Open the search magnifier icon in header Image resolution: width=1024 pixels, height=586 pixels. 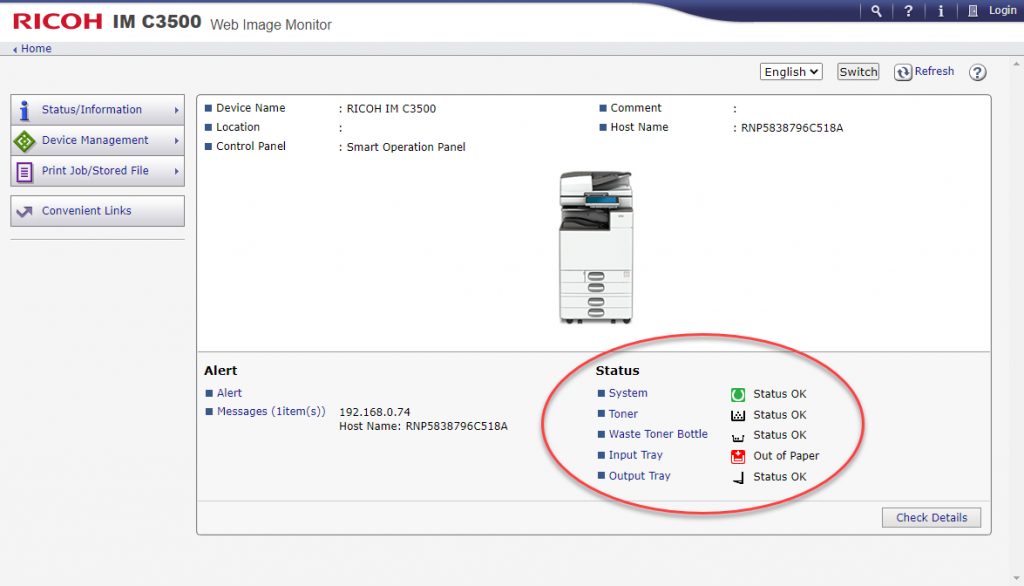tap(876, 10)
